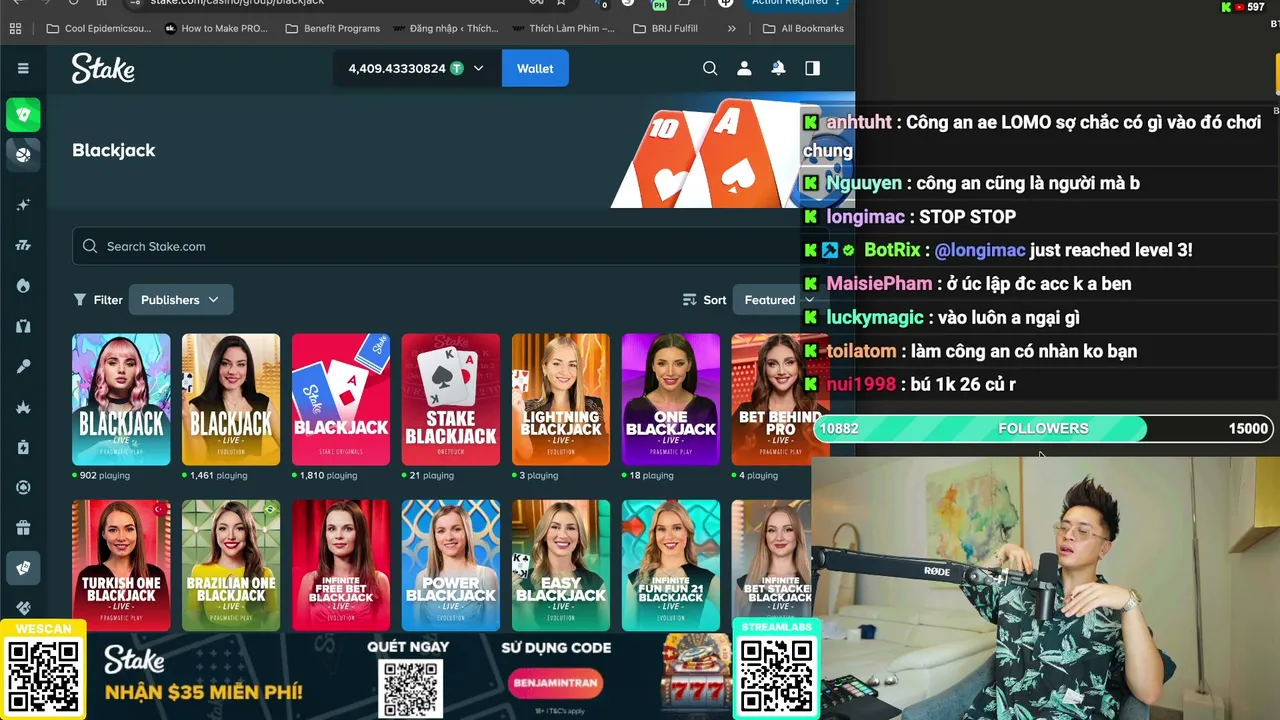Expand the Publishers filter dropdown
The height and width of the screenshot is (720, 1280).
[x=180, y=300]
